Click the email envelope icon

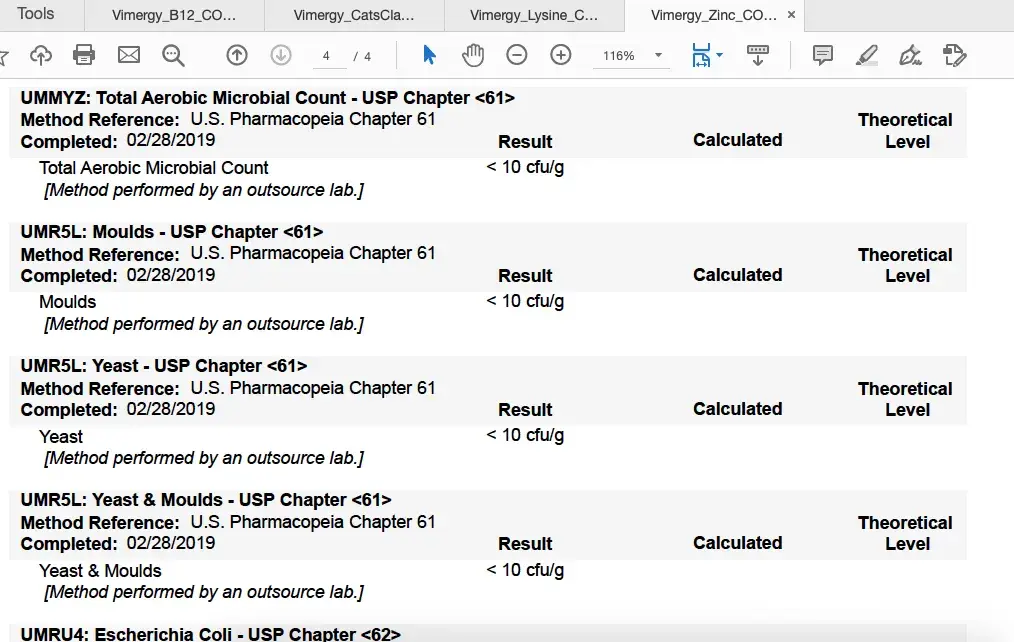click(129, 56)
